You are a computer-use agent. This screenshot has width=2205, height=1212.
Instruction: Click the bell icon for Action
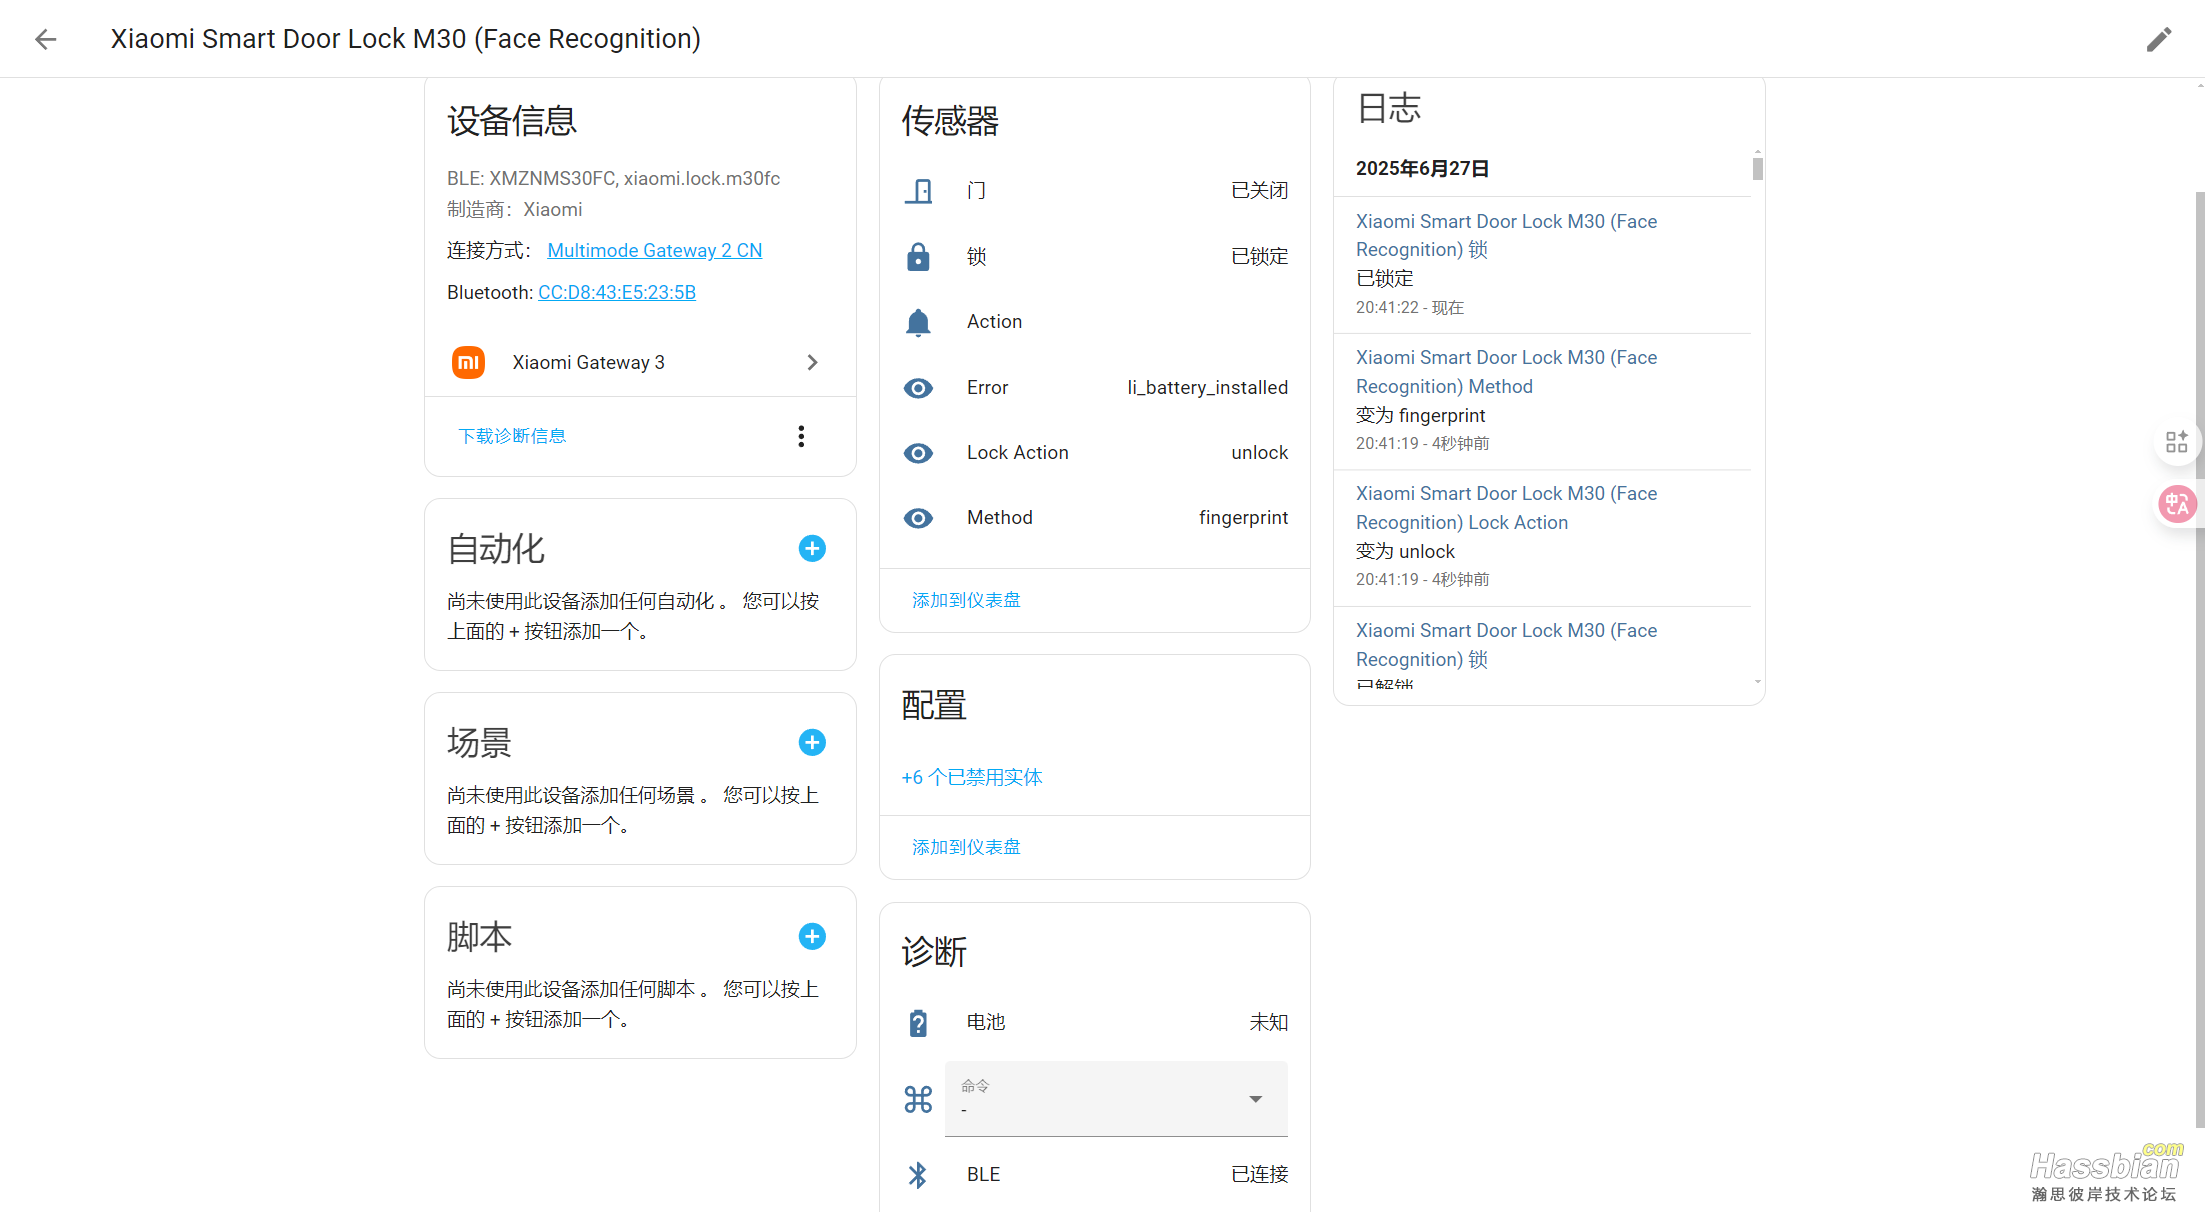tap(918, 322)
